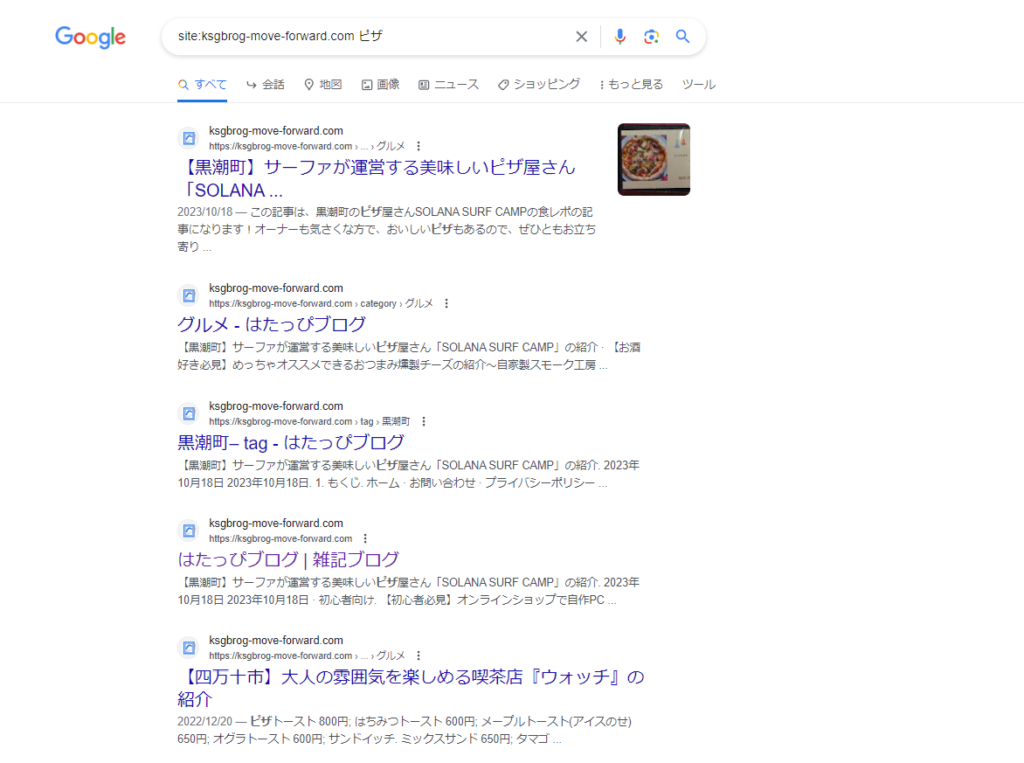
Task: Clear the search box with X icon
Action: 581,37
